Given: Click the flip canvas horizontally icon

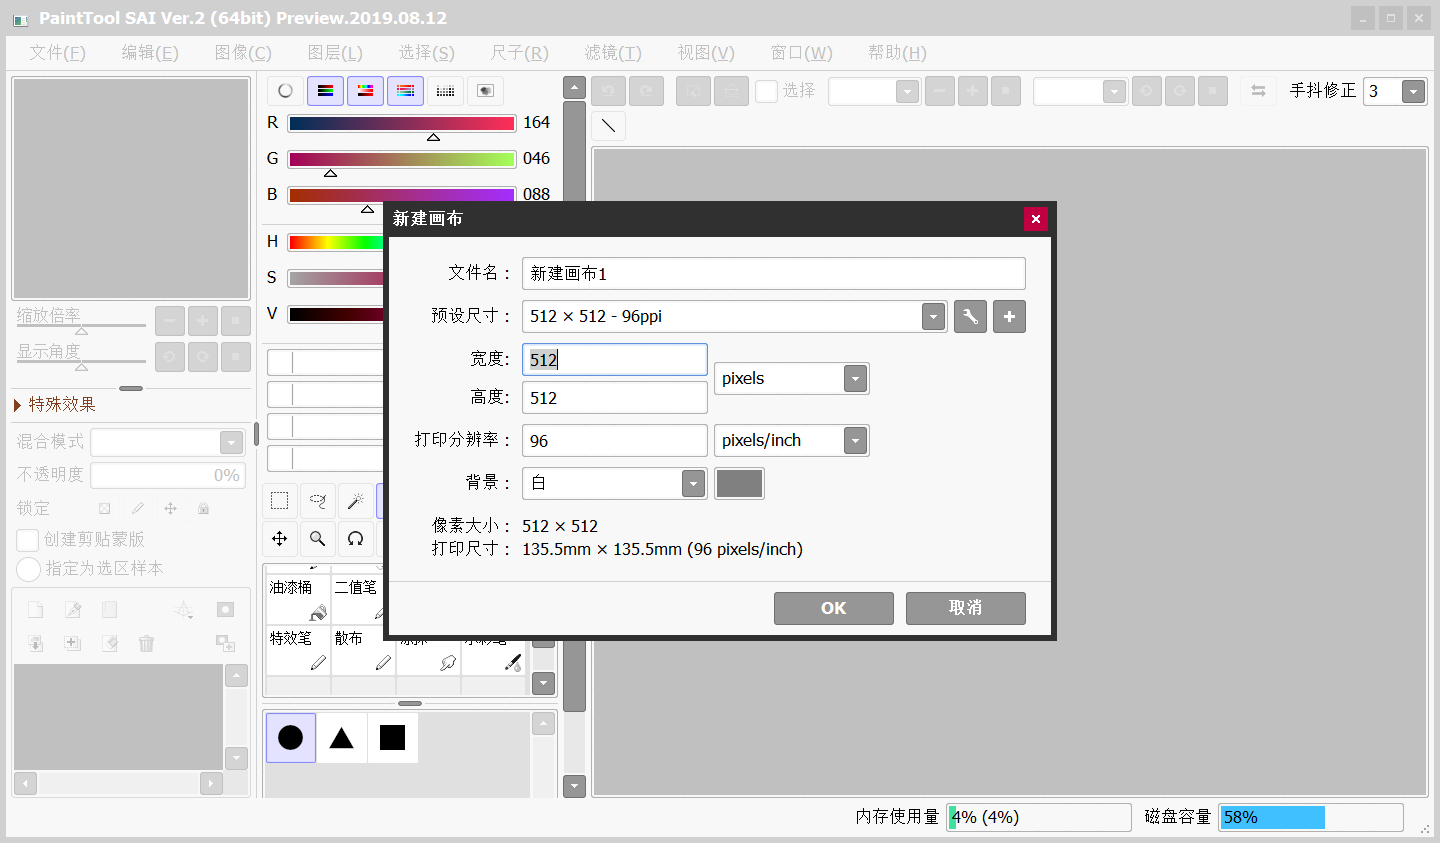Looking at the screenshot, I should (x=1258, y=91).
